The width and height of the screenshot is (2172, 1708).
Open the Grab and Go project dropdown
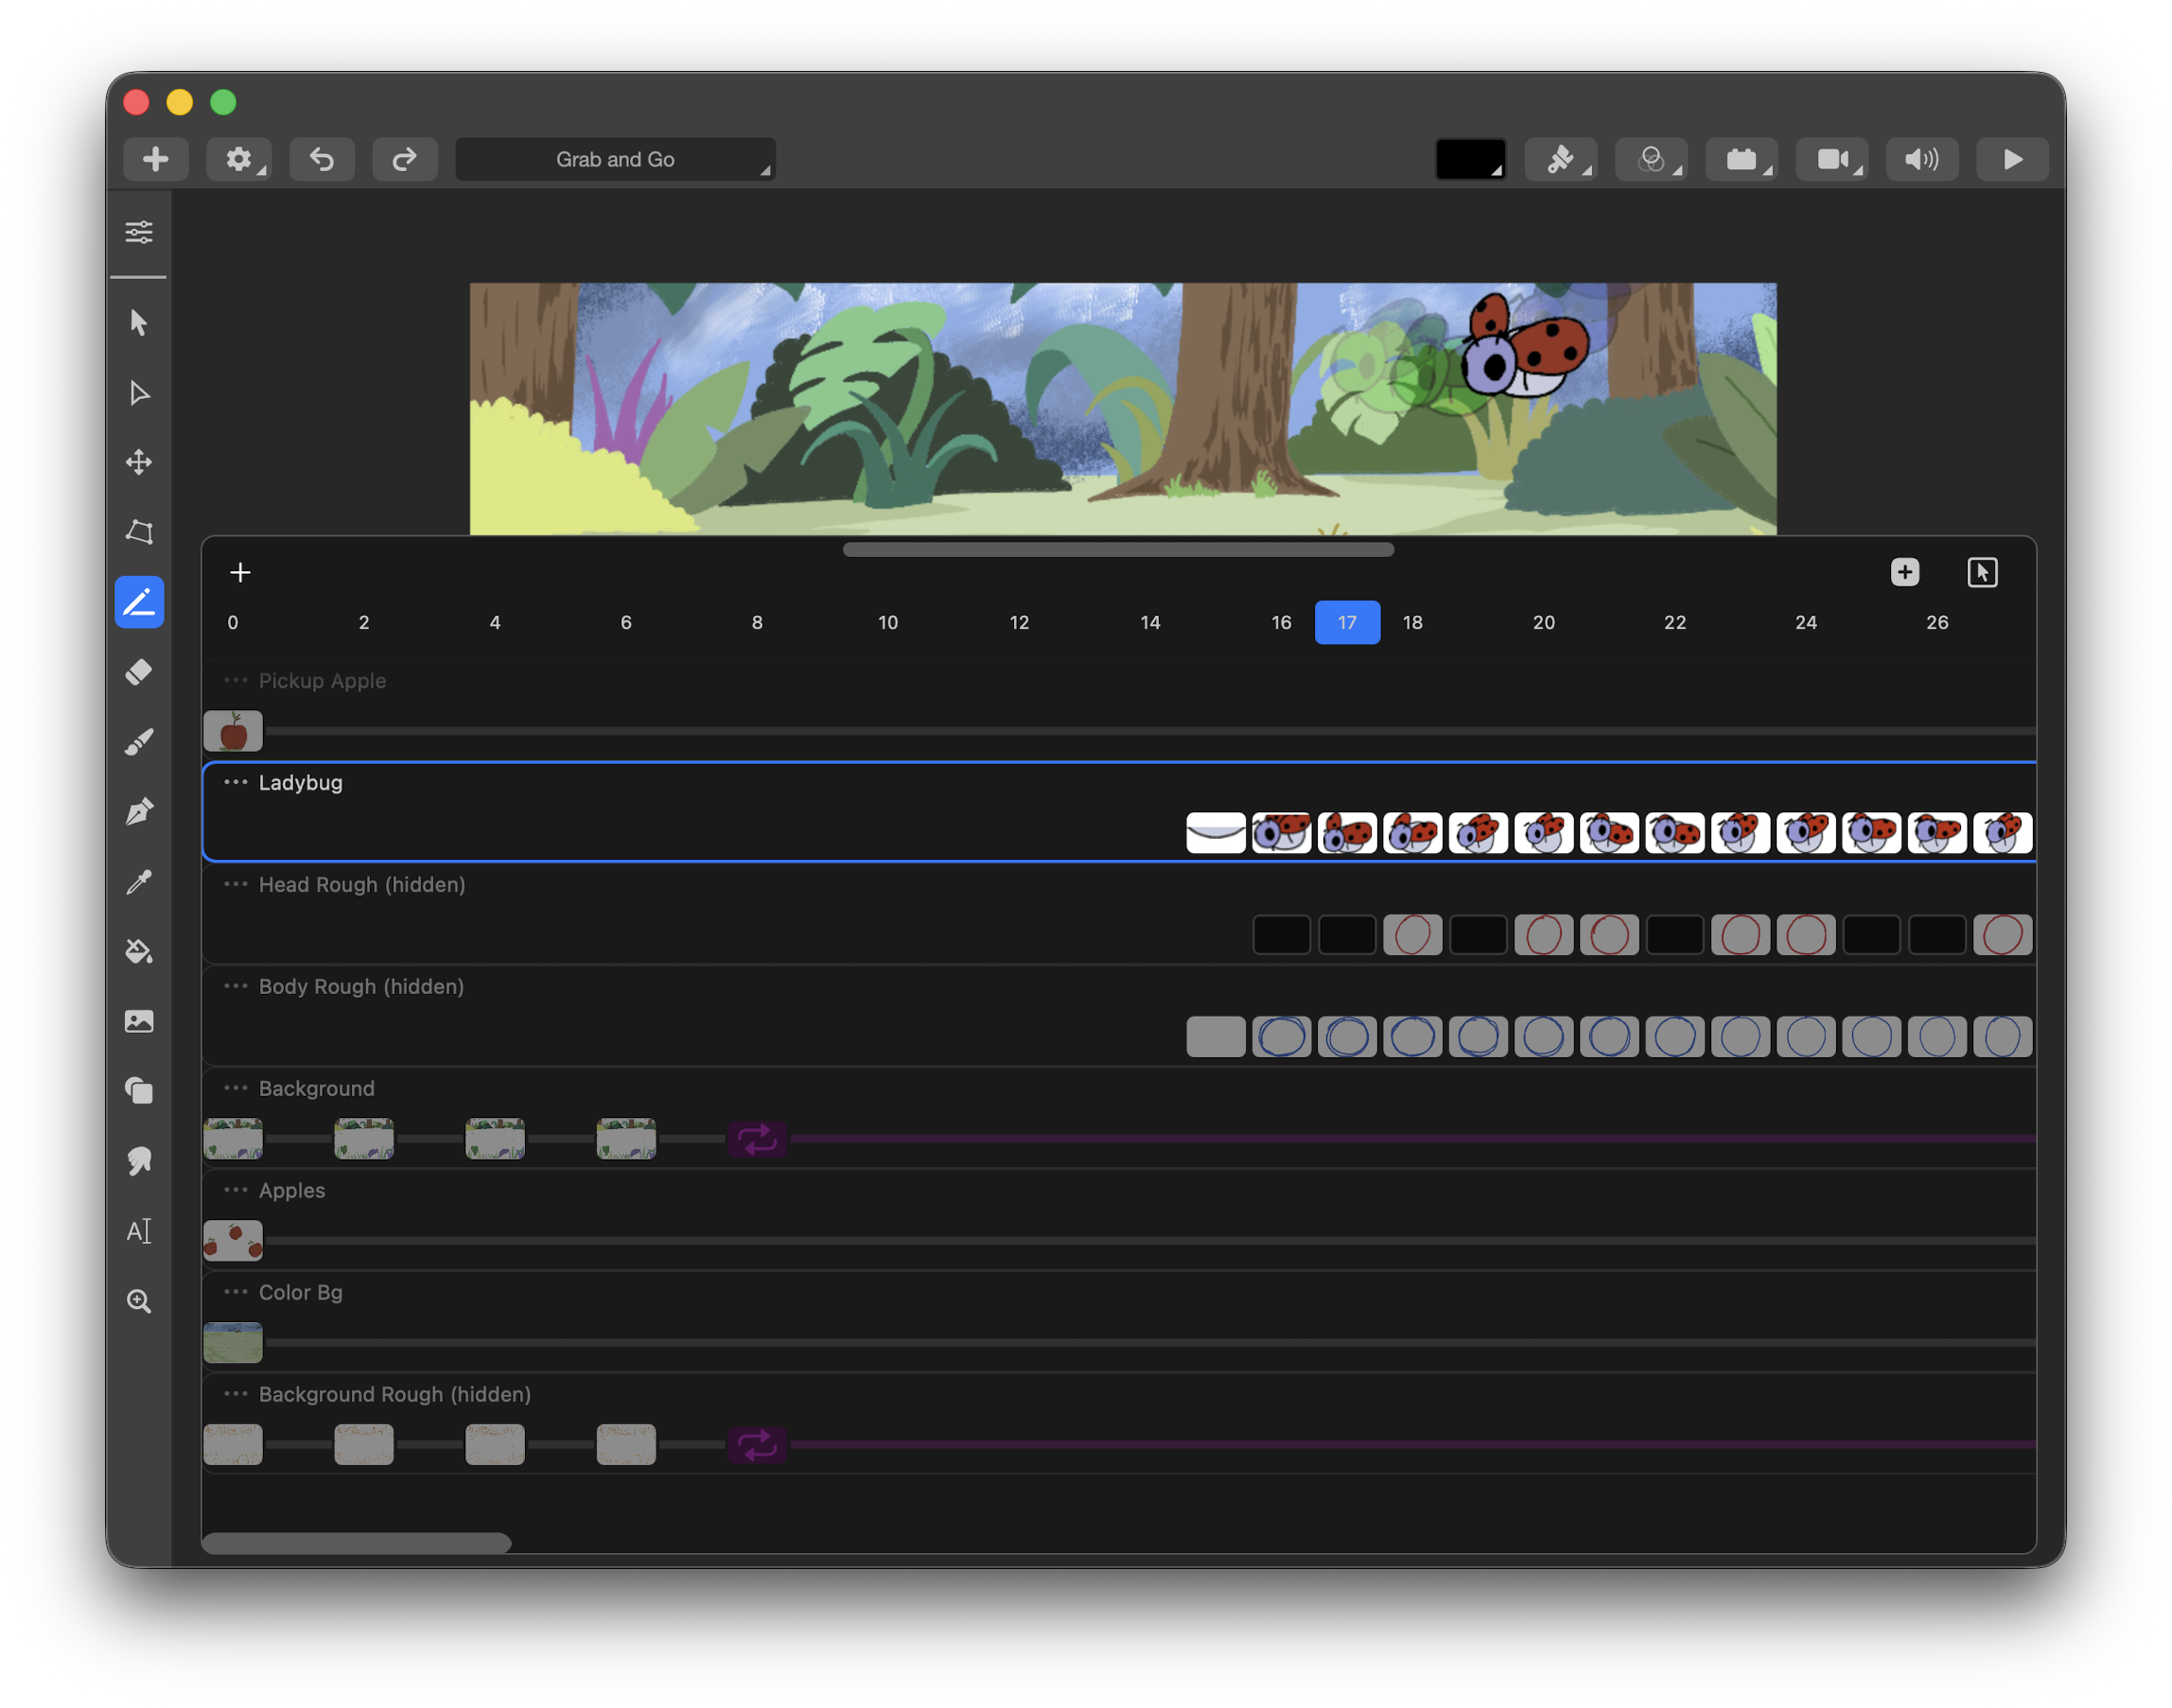[x=615, y=159]
